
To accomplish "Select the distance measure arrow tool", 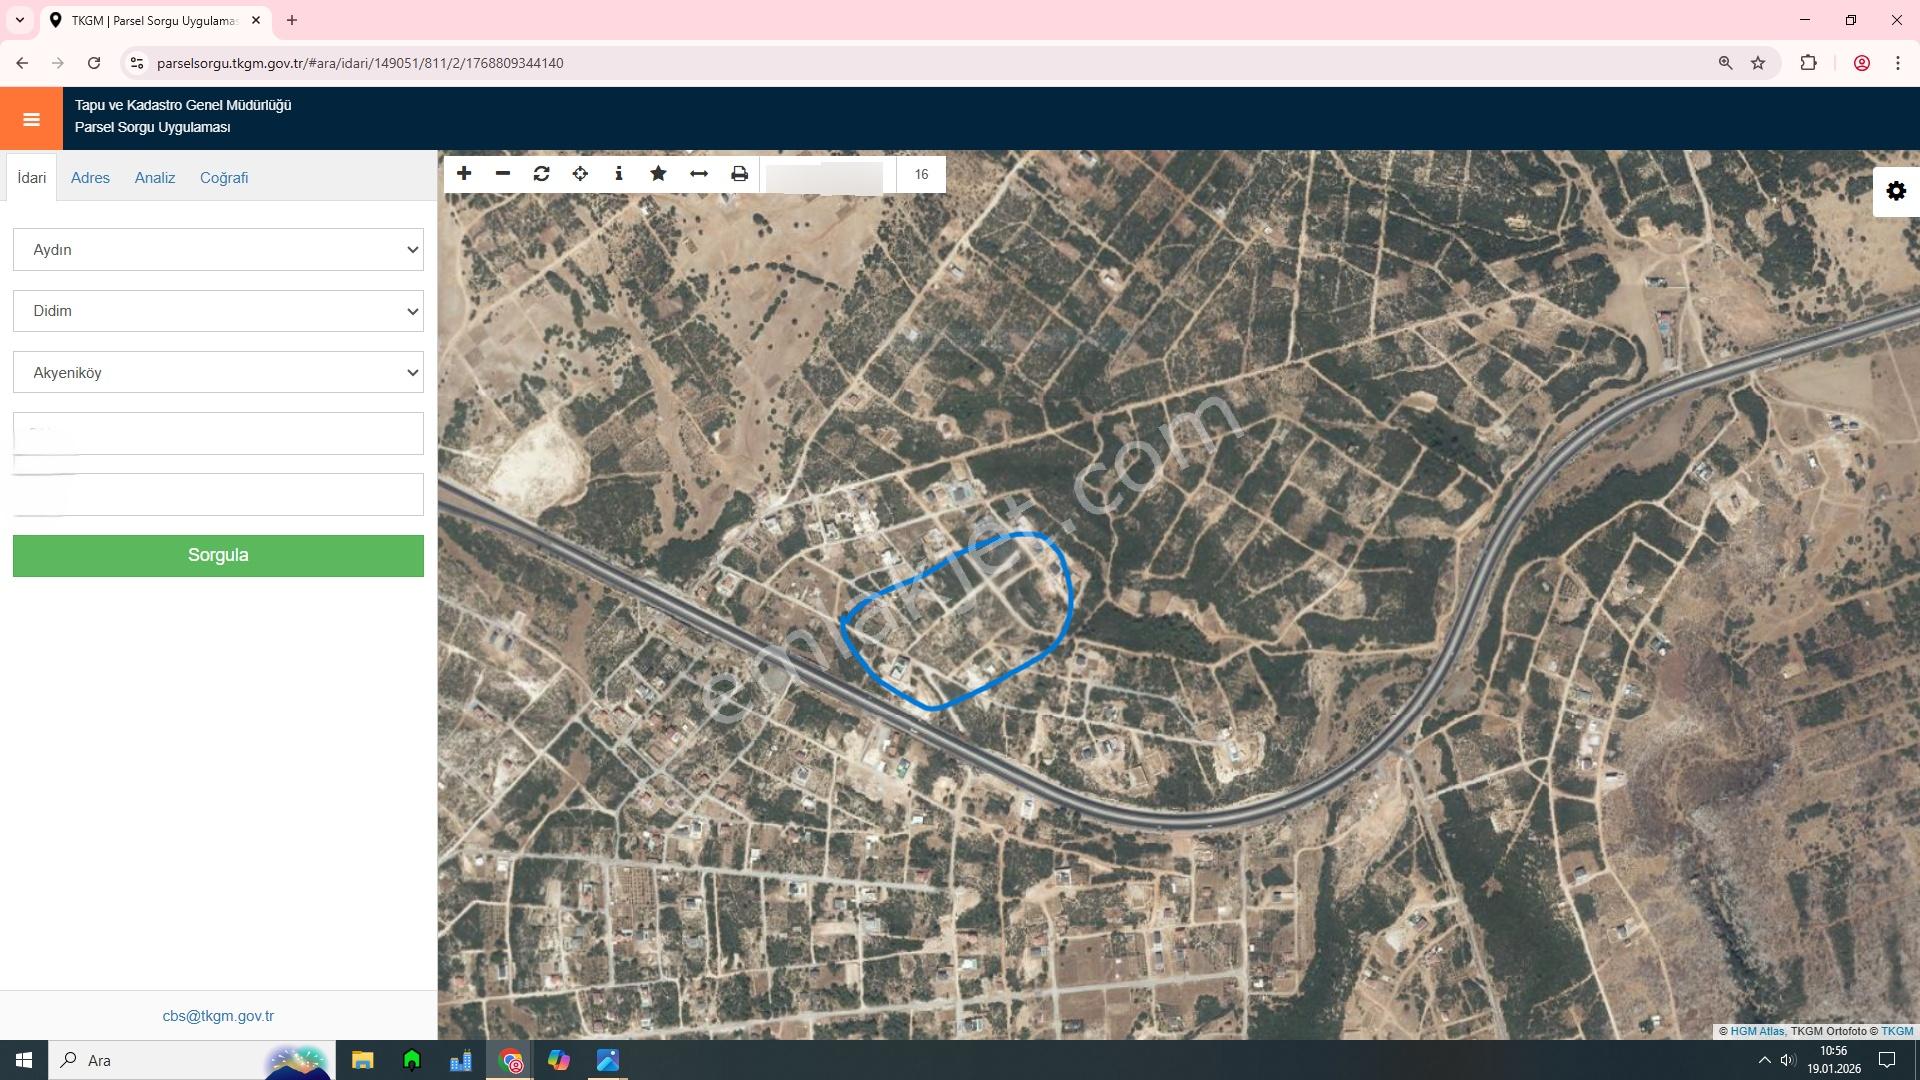I will point(699,174).
